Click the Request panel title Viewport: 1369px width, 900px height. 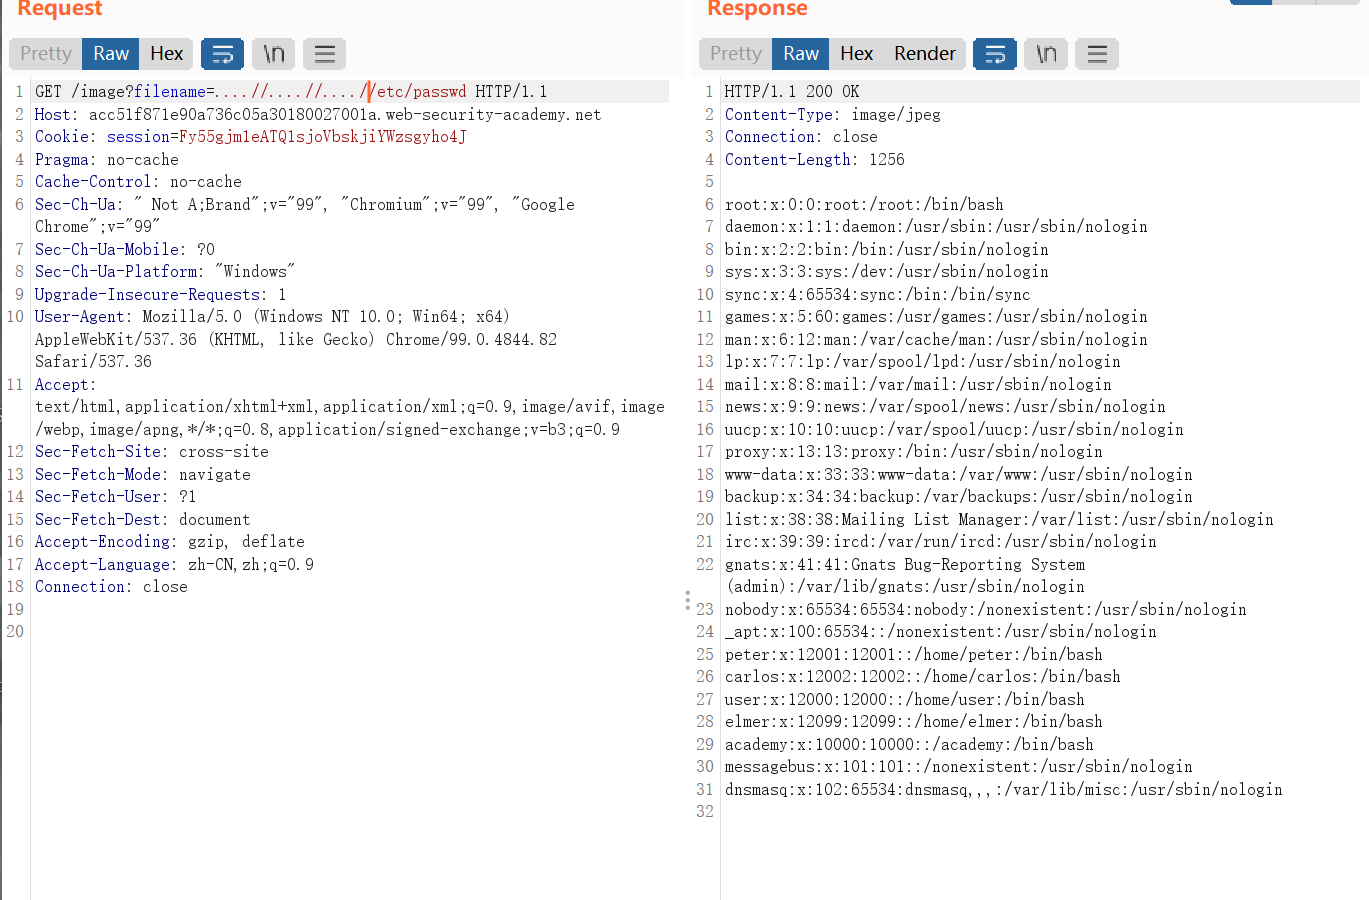(60, 8)
